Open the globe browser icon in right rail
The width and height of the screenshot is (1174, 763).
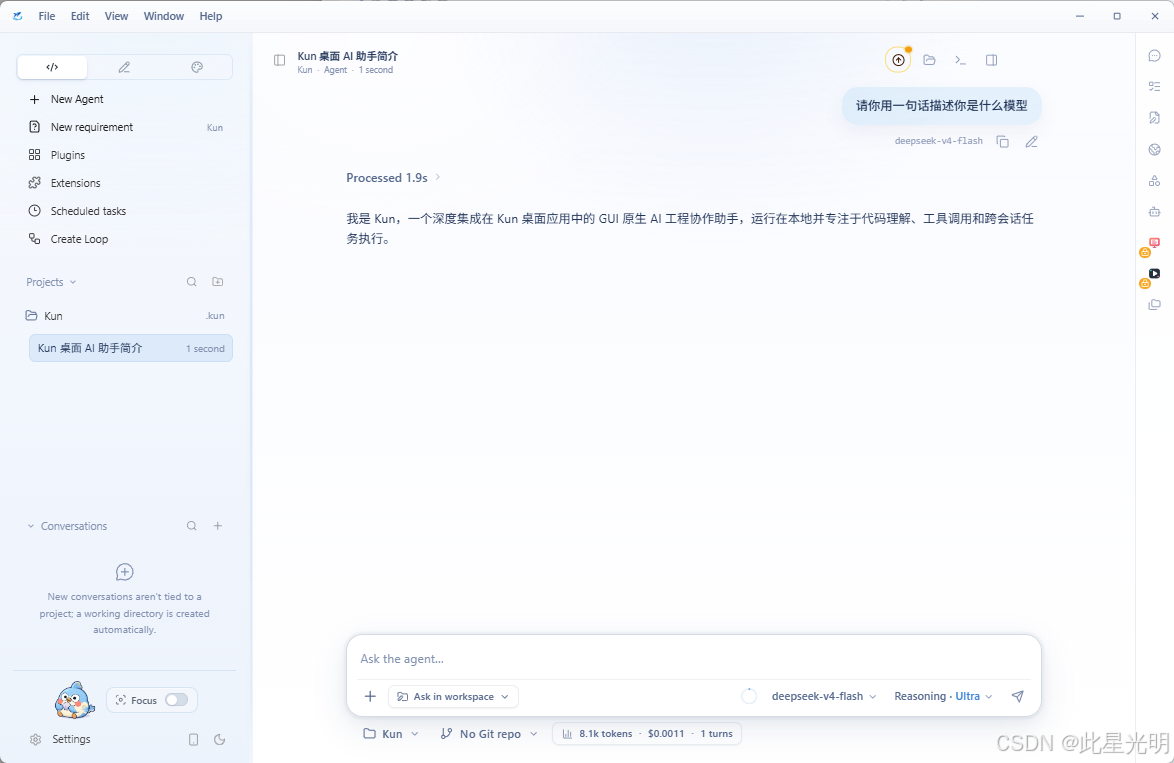coord(1155,150)
